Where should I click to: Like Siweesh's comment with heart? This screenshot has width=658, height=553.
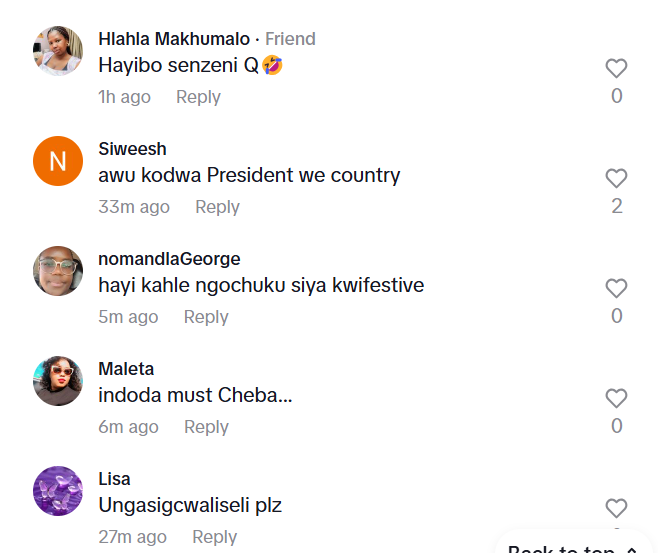[x=616, y=179]
